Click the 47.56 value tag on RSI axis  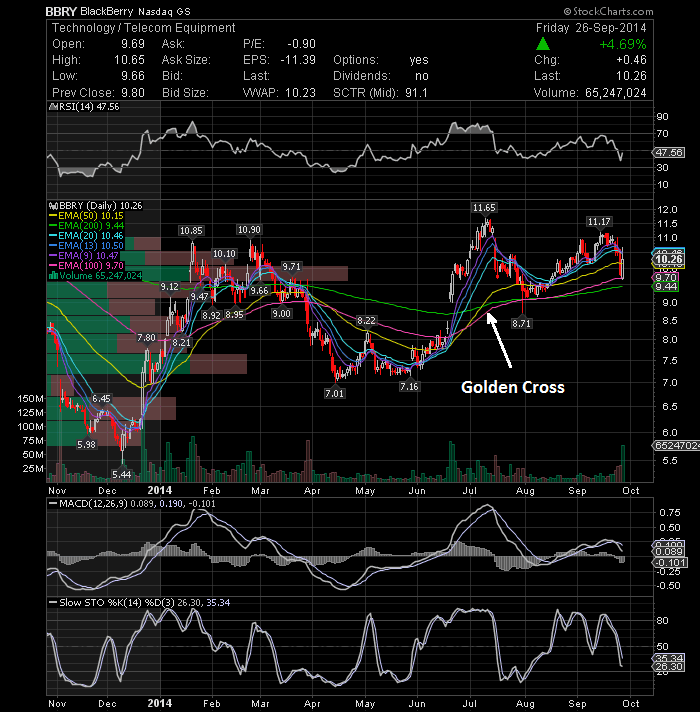coord(669,153)
